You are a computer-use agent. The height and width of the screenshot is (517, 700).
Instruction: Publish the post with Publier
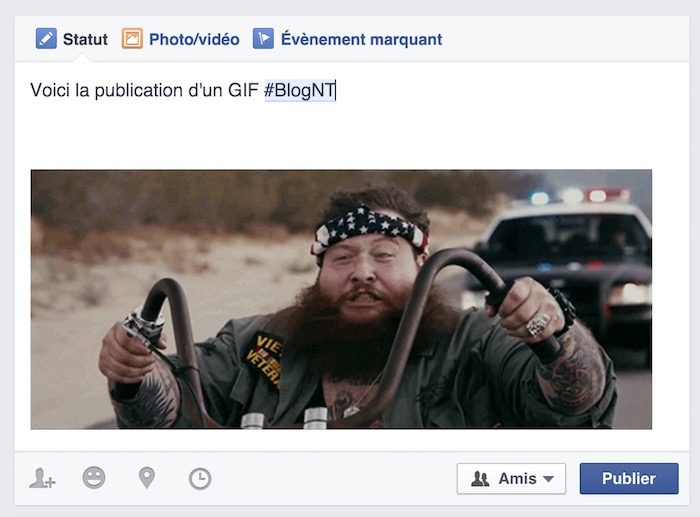(629, 479)
